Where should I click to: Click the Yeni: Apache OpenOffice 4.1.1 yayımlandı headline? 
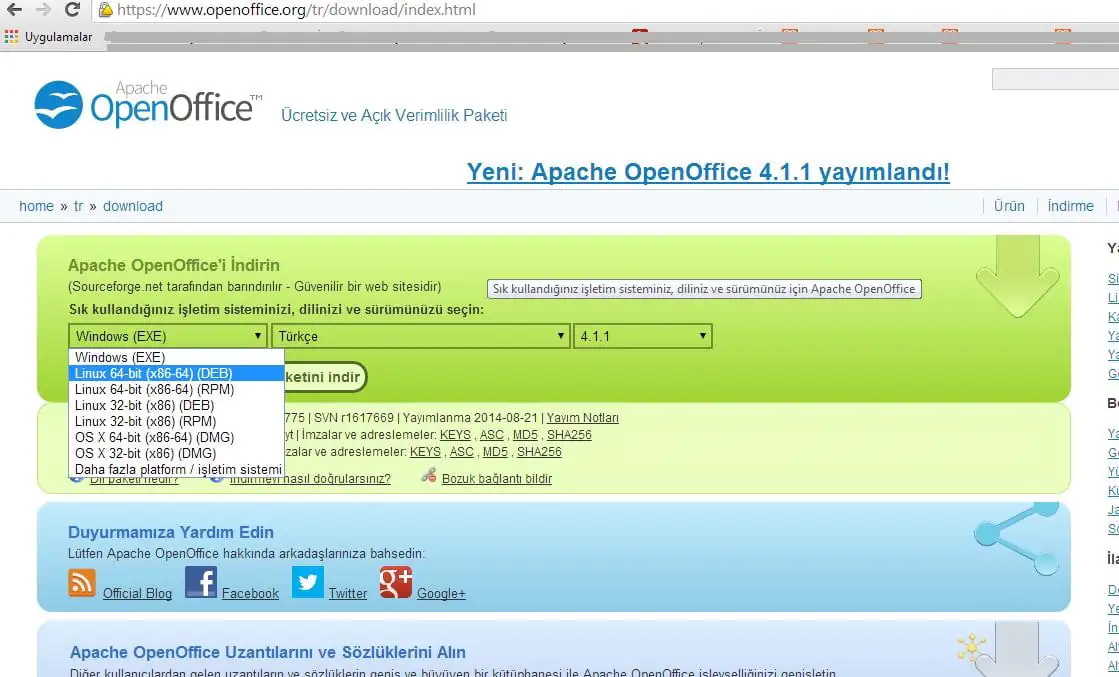[x=708, y=172]
